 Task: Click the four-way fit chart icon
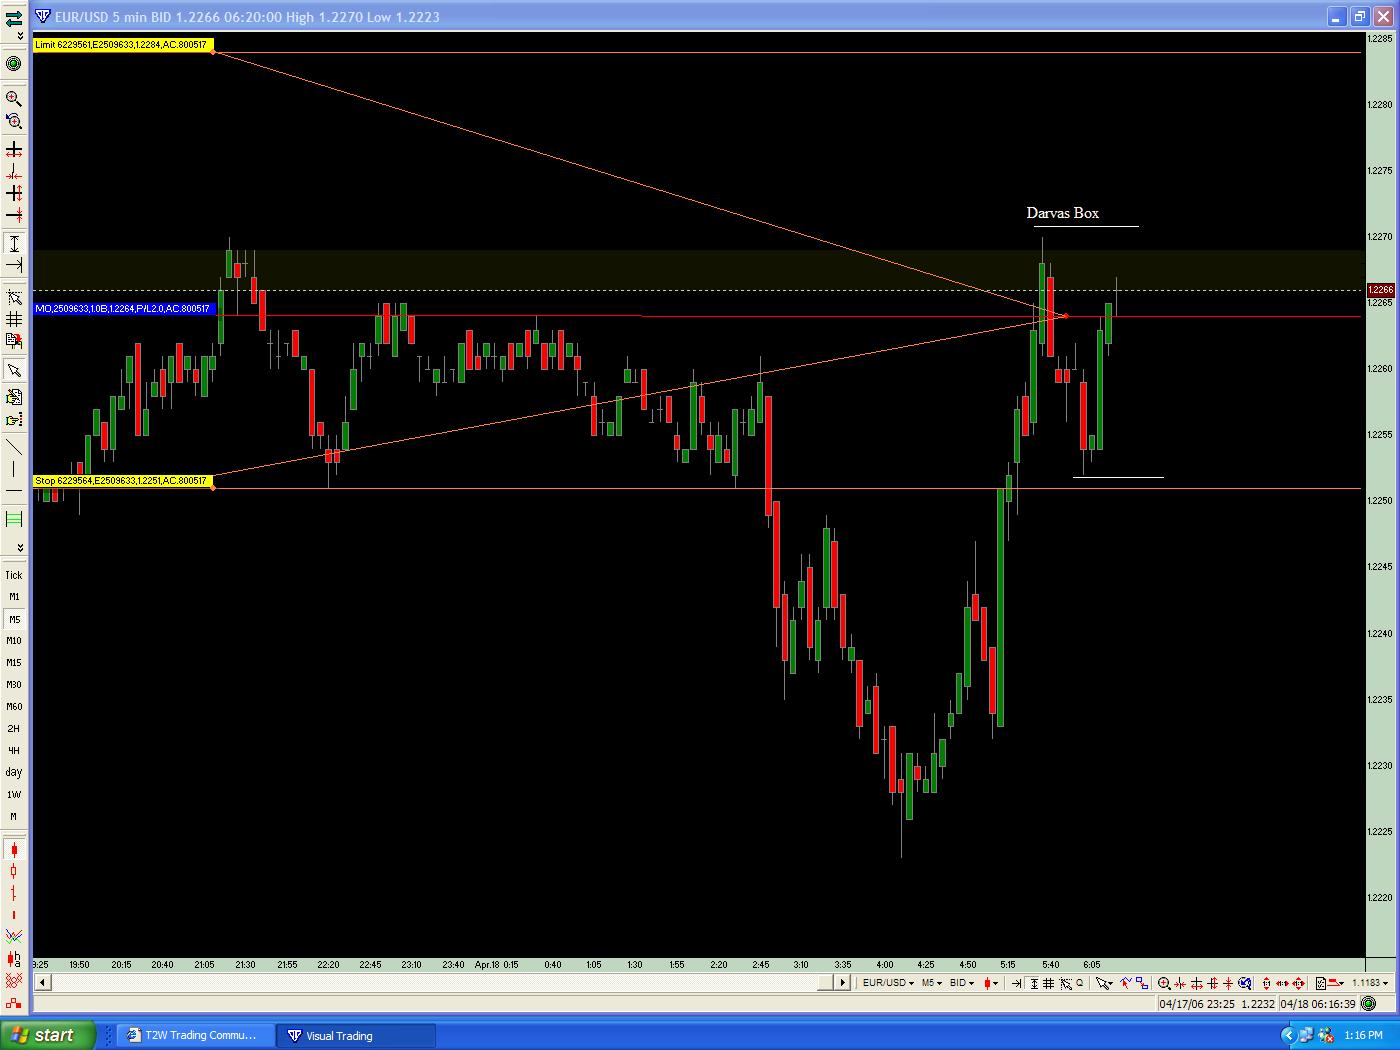pos(1298,983)
